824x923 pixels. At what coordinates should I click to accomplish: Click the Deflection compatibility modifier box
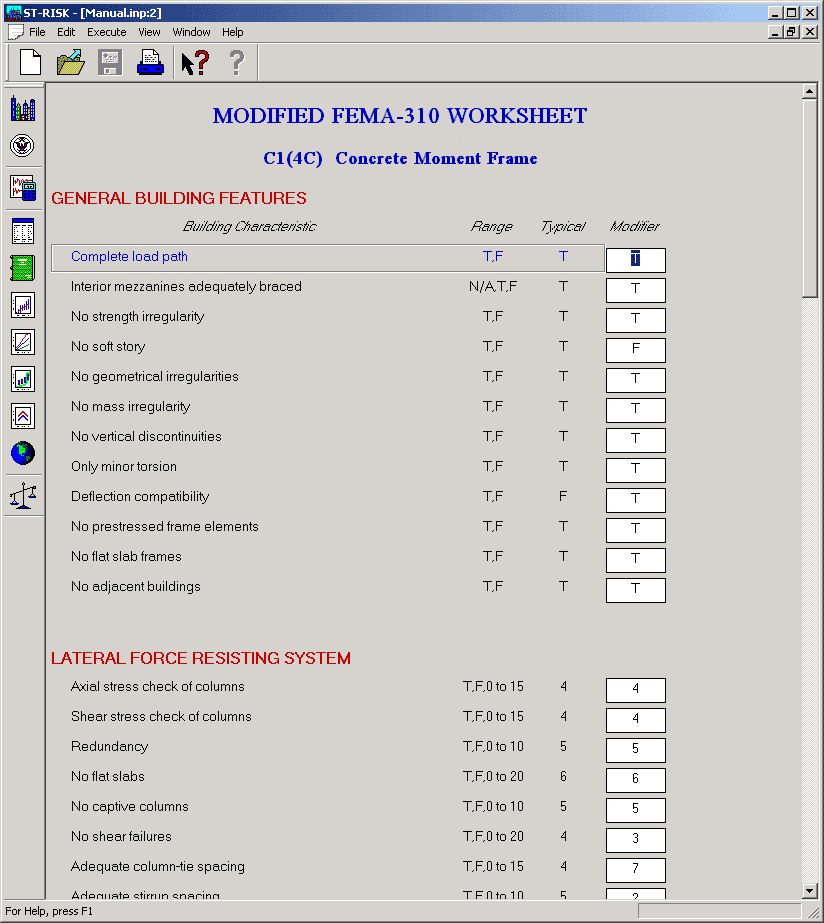tap(635, 500)
